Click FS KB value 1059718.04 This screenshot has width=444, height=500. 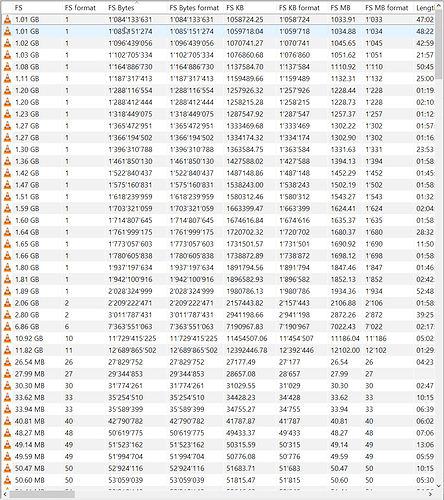pos(245,32)
